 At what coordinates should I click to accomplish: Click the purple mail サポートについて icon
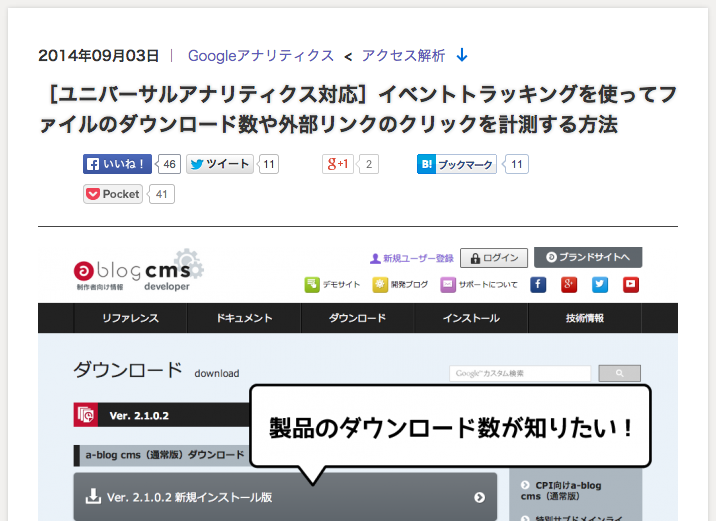pos(448,284)
